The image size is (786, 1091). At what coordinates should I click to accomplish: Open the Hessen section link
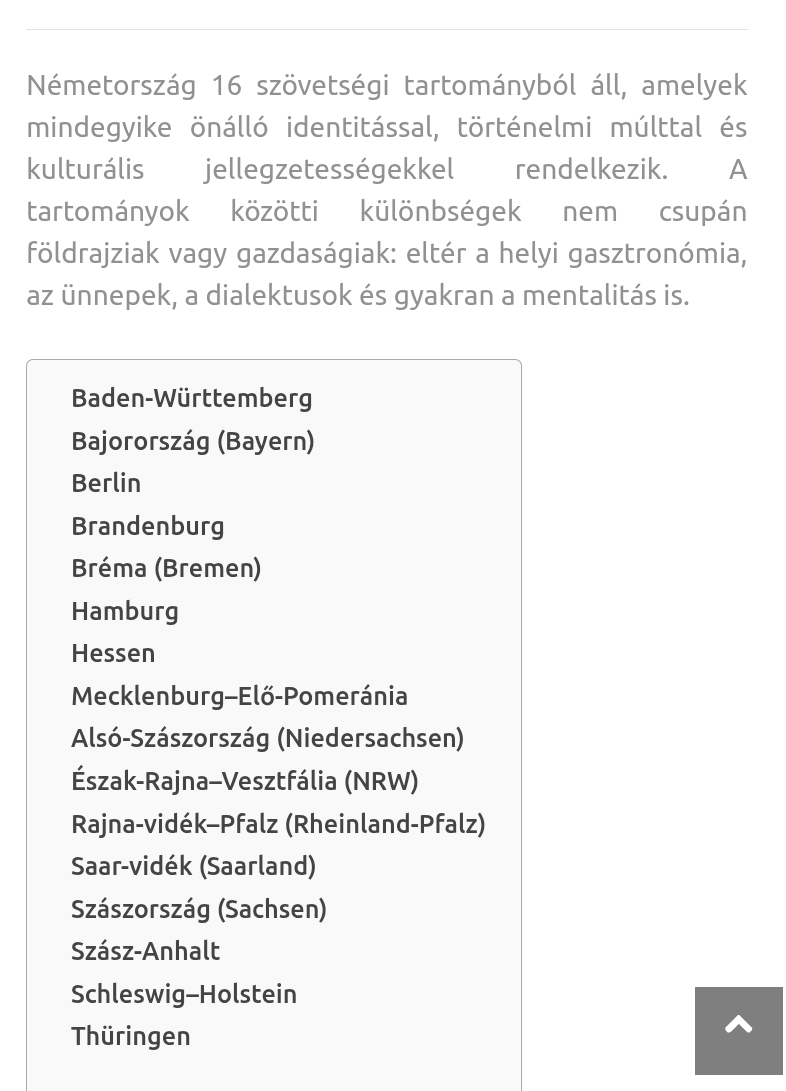113,653
